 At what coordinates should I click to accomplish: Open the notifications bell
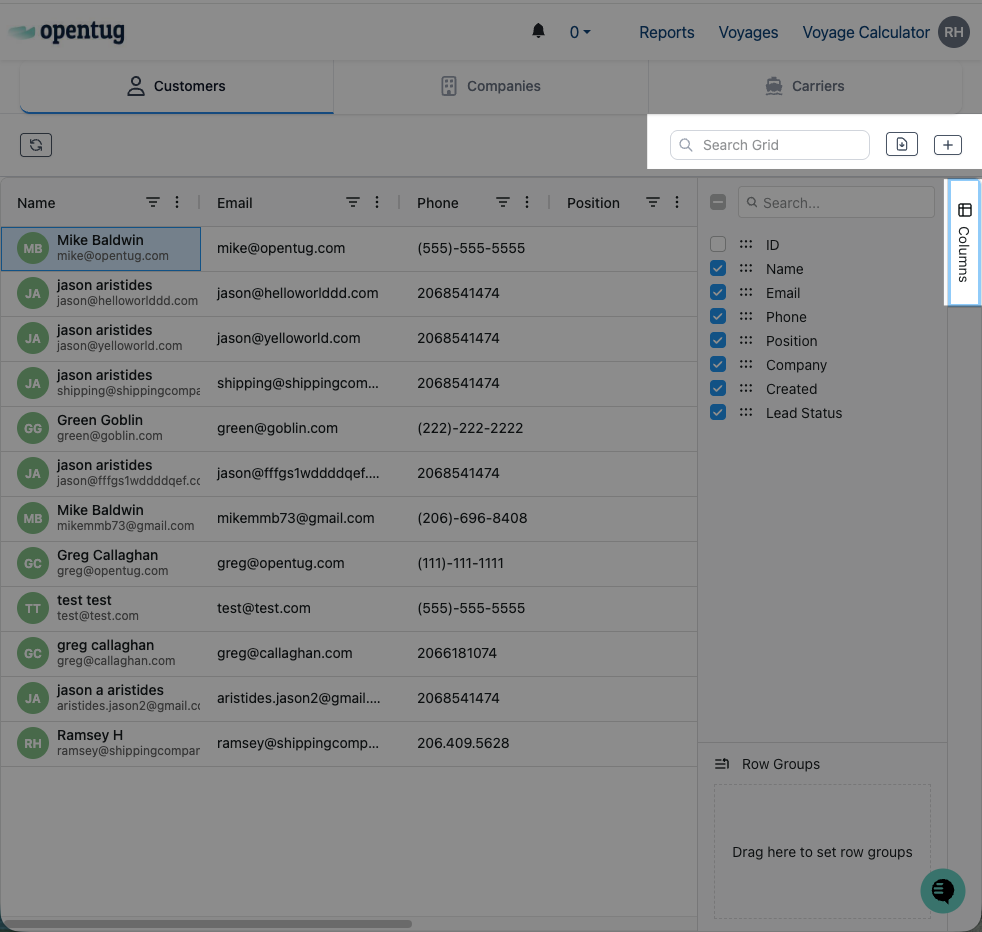pos(538,32)
